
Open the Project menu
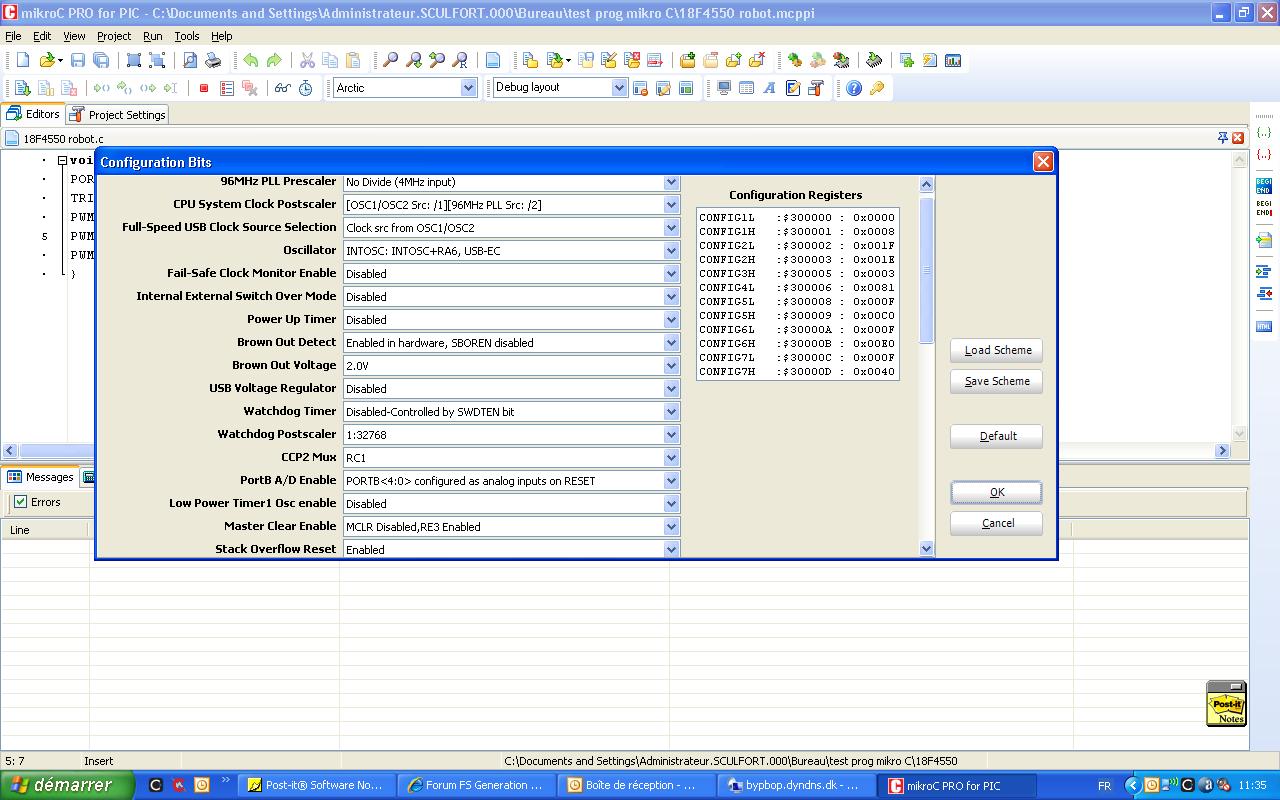pos(113,36)
